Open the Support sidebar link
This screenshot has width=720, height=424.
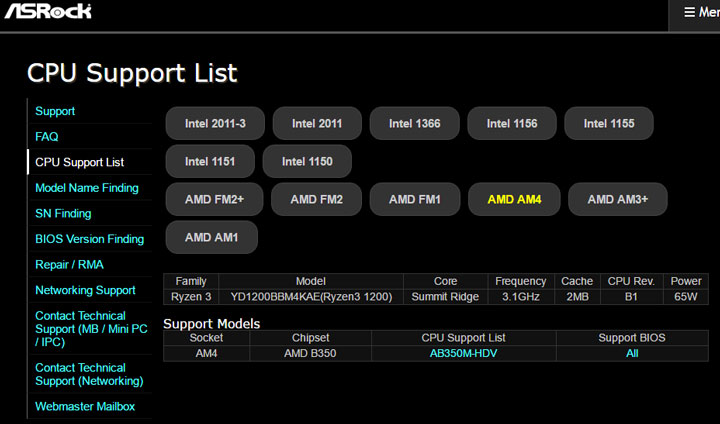(55, 111)
